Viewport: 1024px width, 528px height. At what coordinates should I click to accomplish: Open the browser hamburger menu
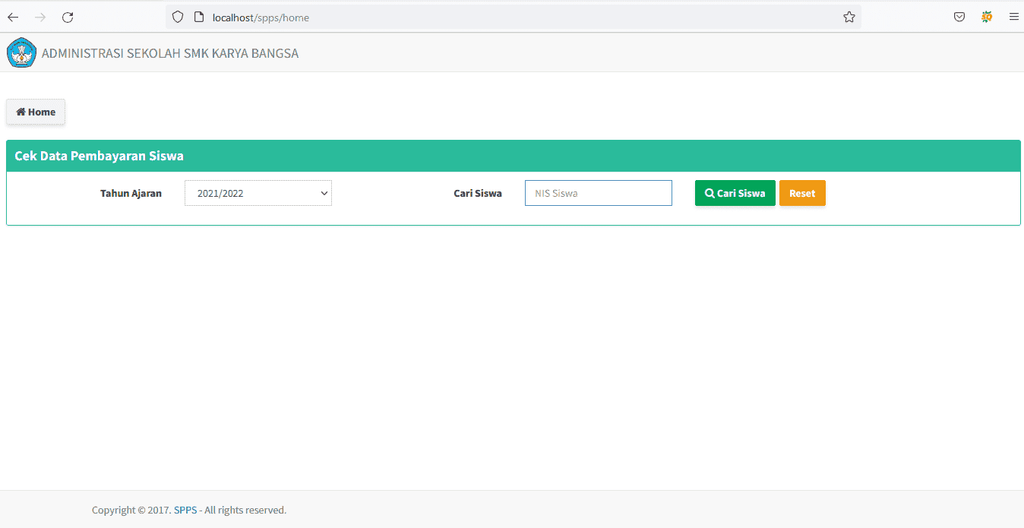click(x=1014, y=18)
